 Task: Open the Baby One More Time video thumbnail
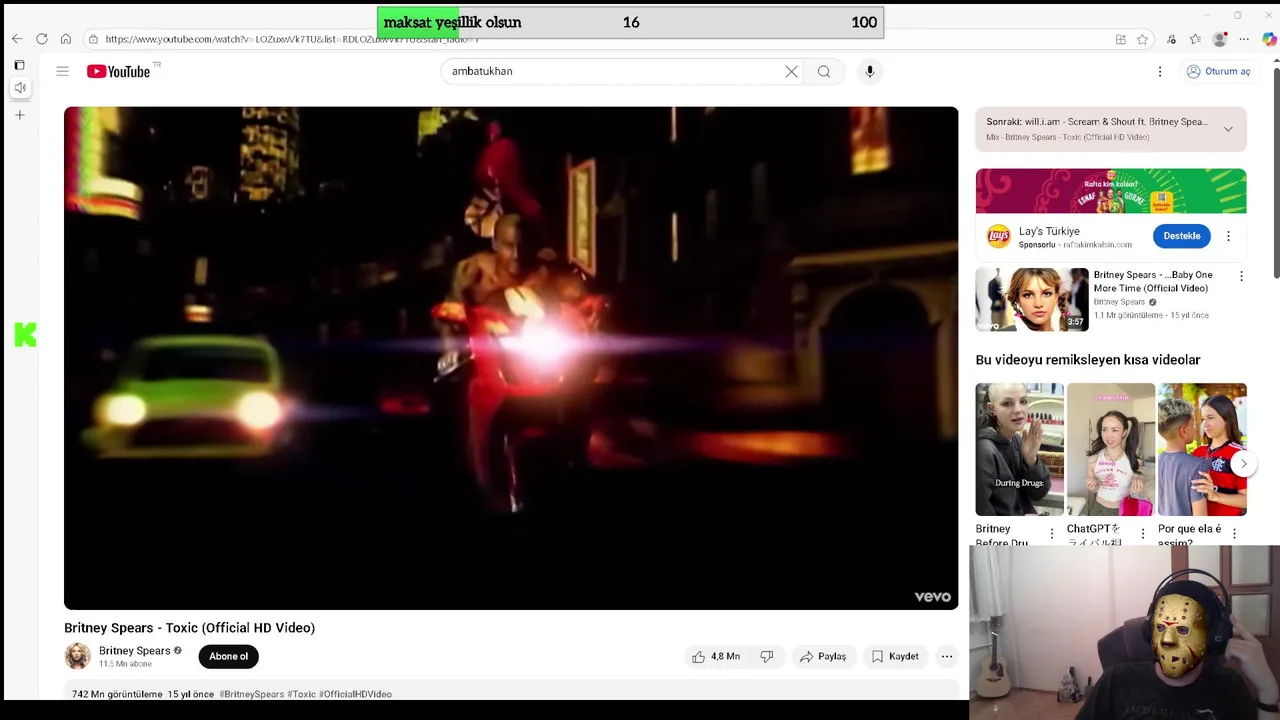(1032, 299)
